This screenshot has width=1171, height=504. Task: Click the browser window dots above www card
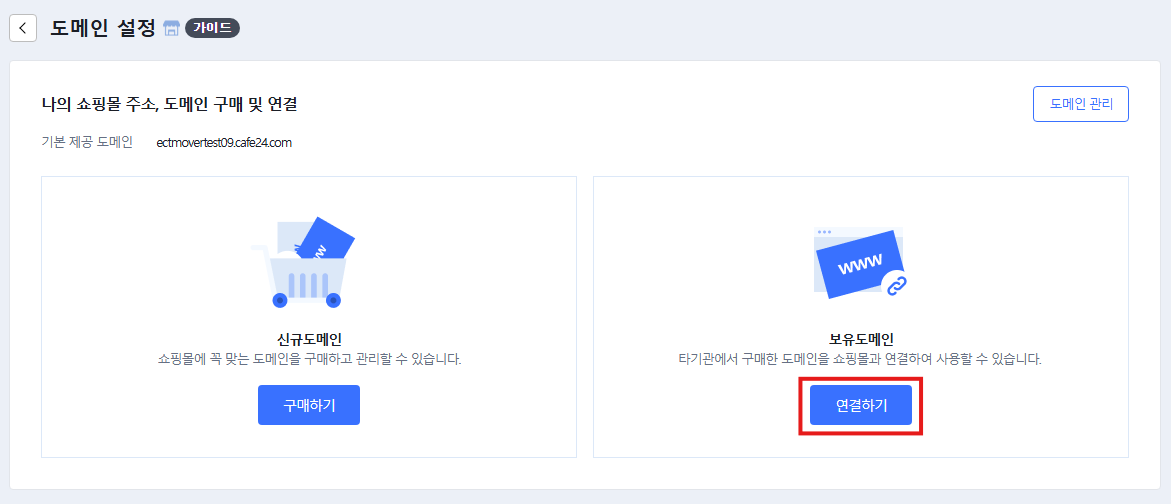(824, 232)
